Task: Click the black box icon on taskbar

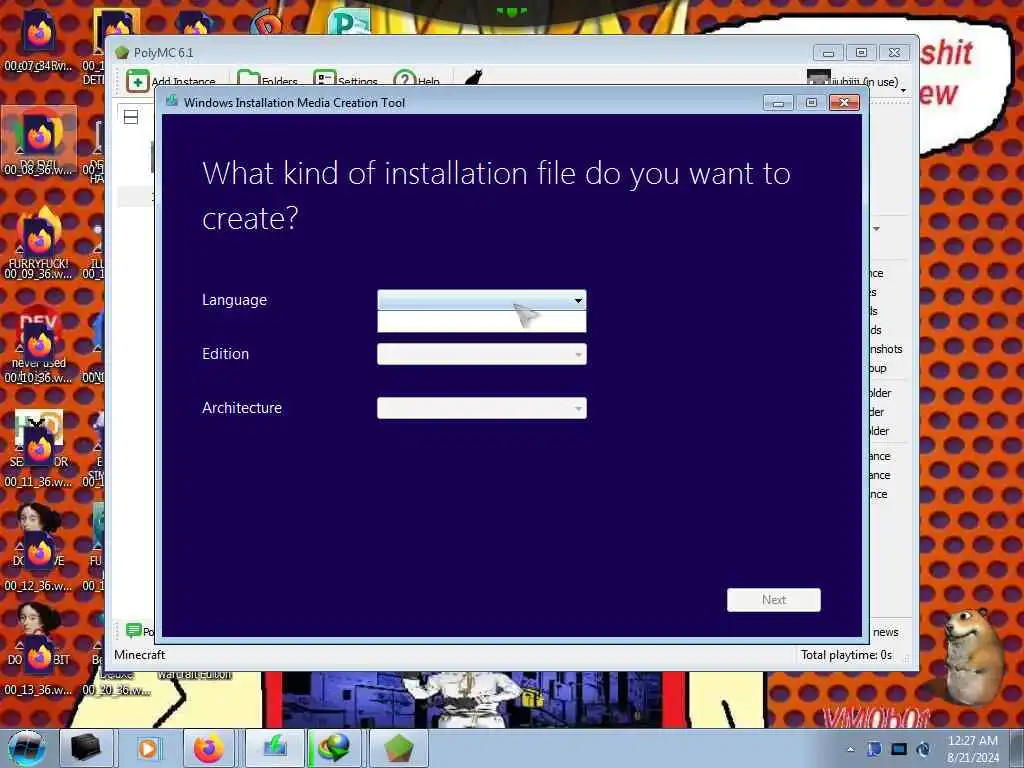Action: [86, 748]
